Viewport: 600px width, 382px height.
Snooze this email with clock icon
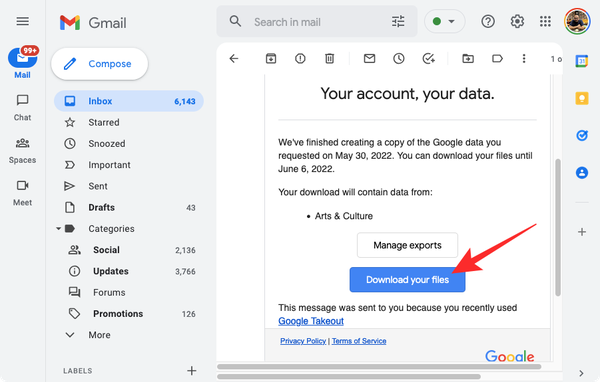(399, 59)
